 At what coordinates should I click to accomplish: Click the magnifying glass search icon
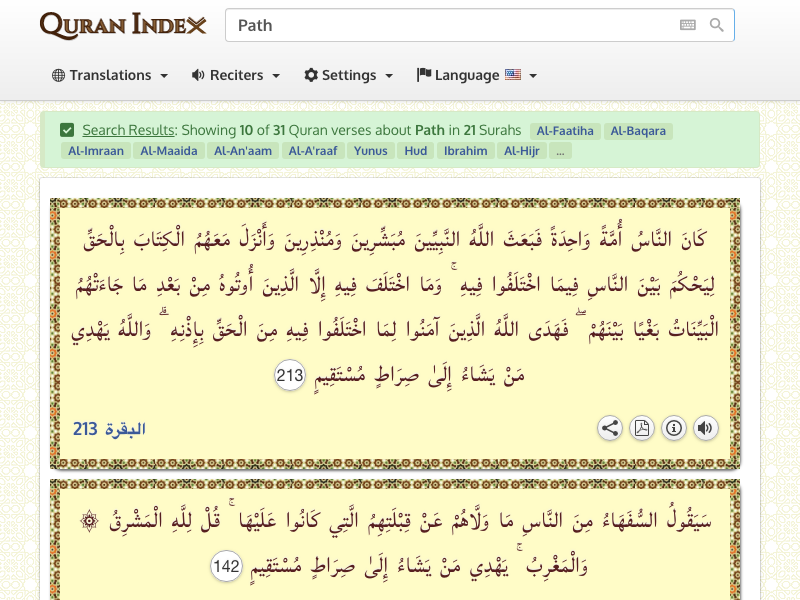pos(717,25)
